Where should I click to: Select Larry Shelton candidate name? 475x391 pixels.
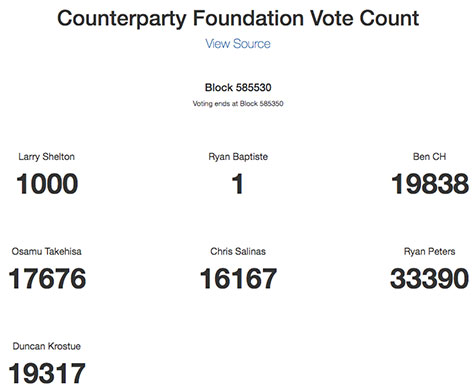coord(46,157)
